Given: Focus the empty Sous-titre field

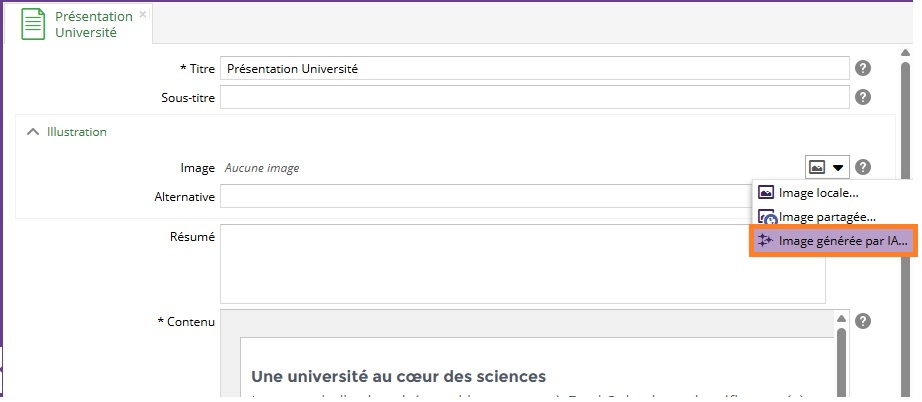Looking at the screenshot, I should [534, 97].
